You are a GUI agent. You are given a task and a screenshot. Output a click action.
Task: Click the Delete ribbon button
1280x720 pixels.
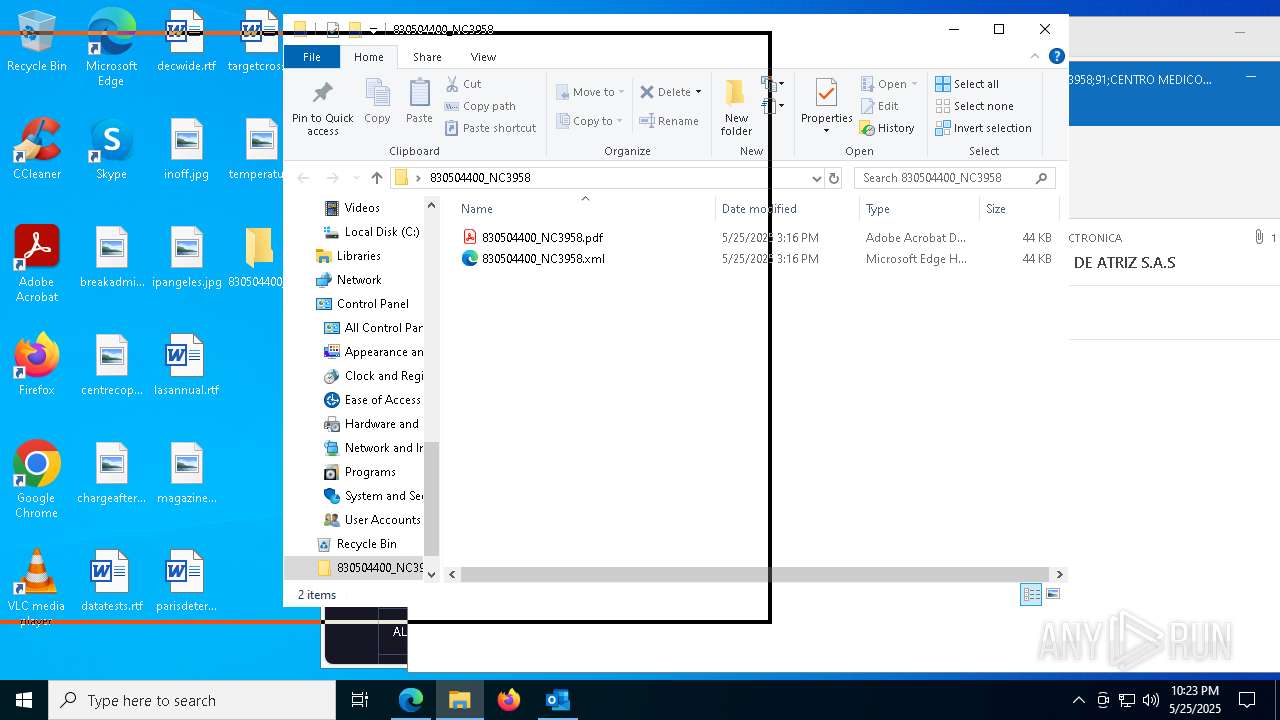665,92
